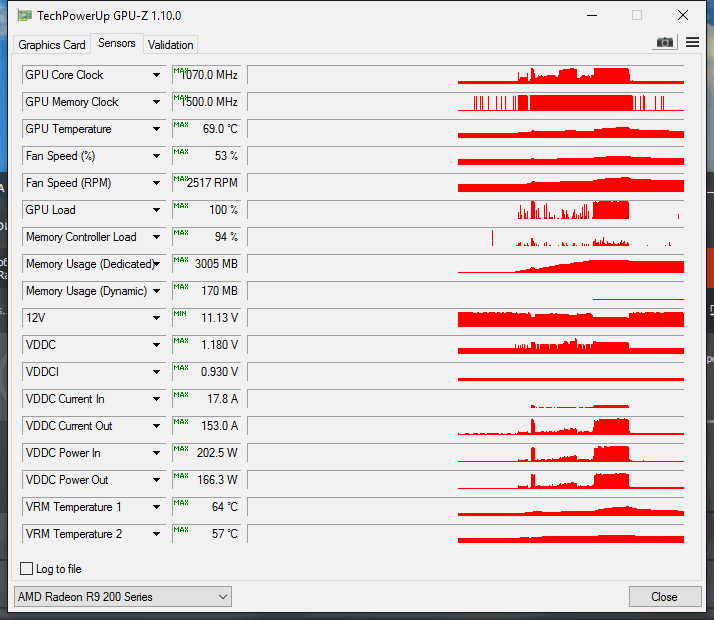Open the Validation tab
This screenshot has height=620, width=714.
170,45
